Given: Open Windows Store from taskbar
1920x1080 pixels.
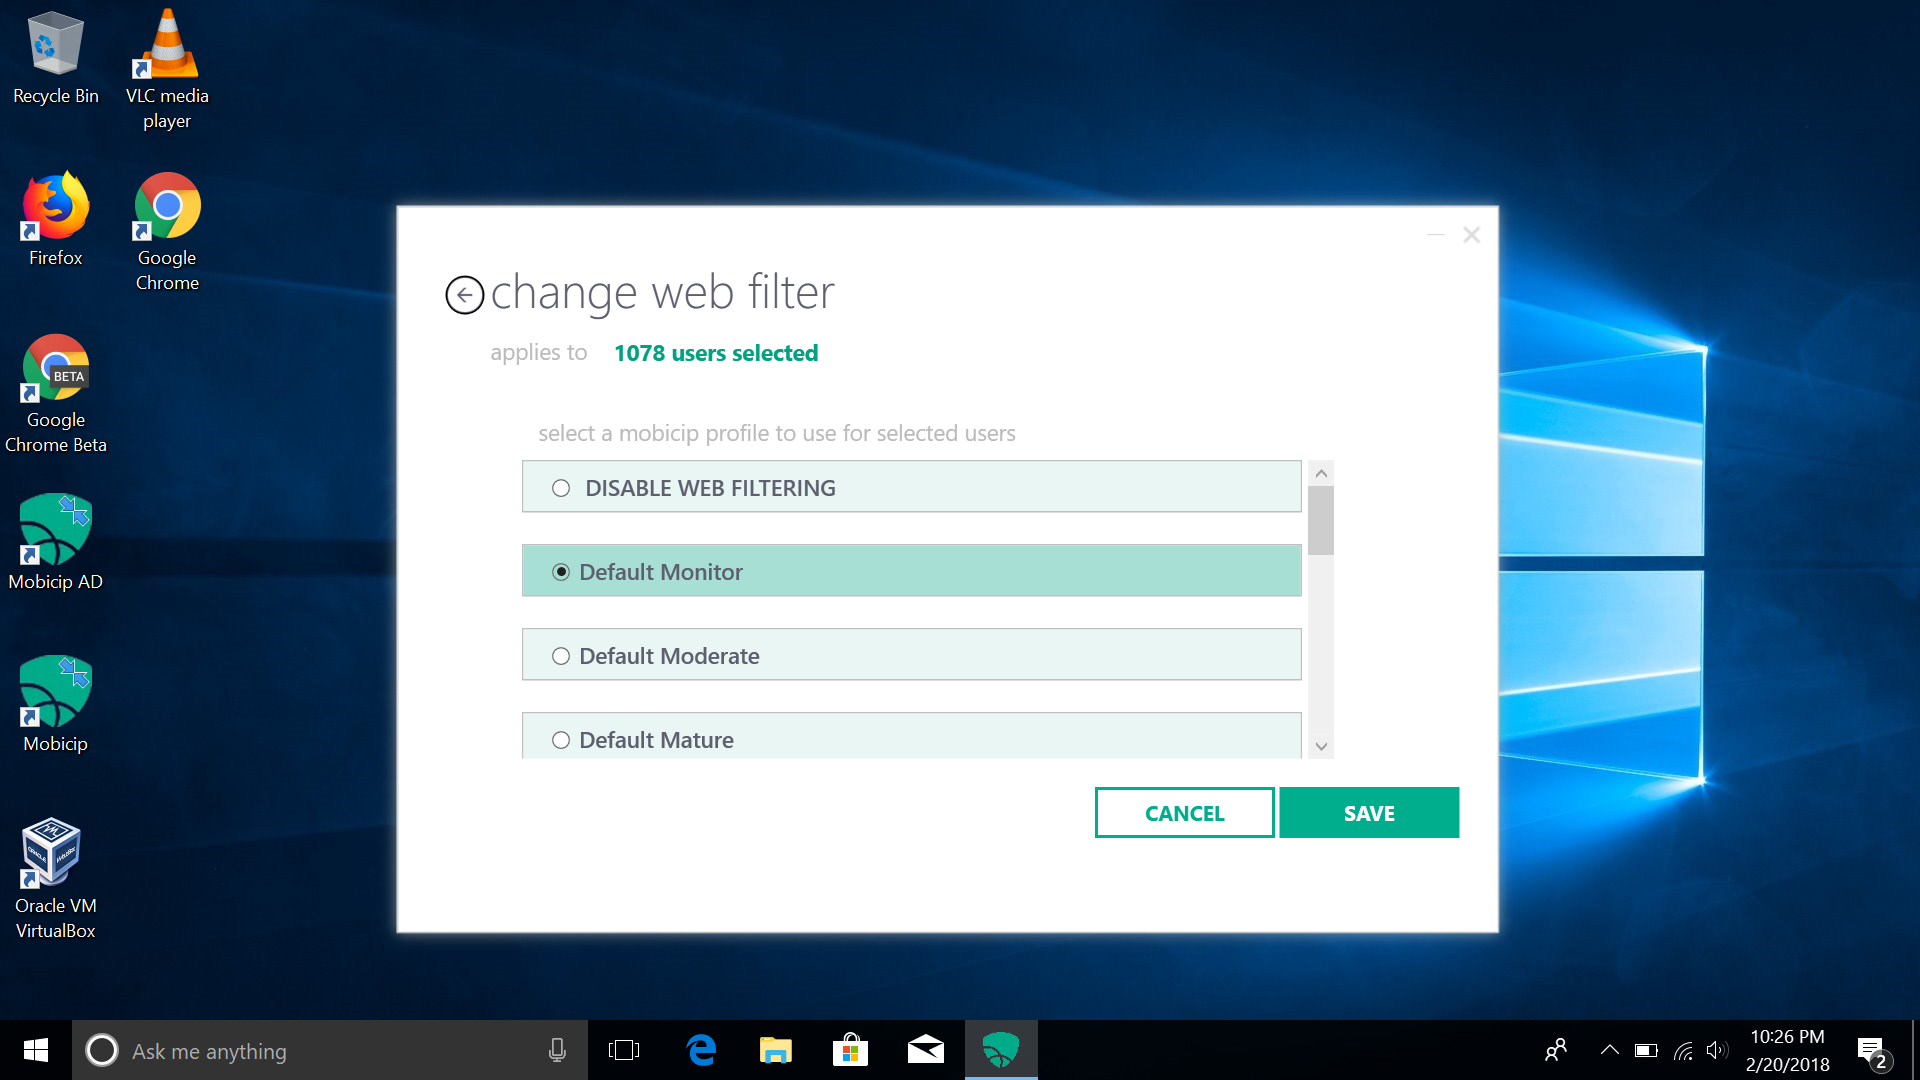Looking at the screenshot, I should tap(850, 1050).
